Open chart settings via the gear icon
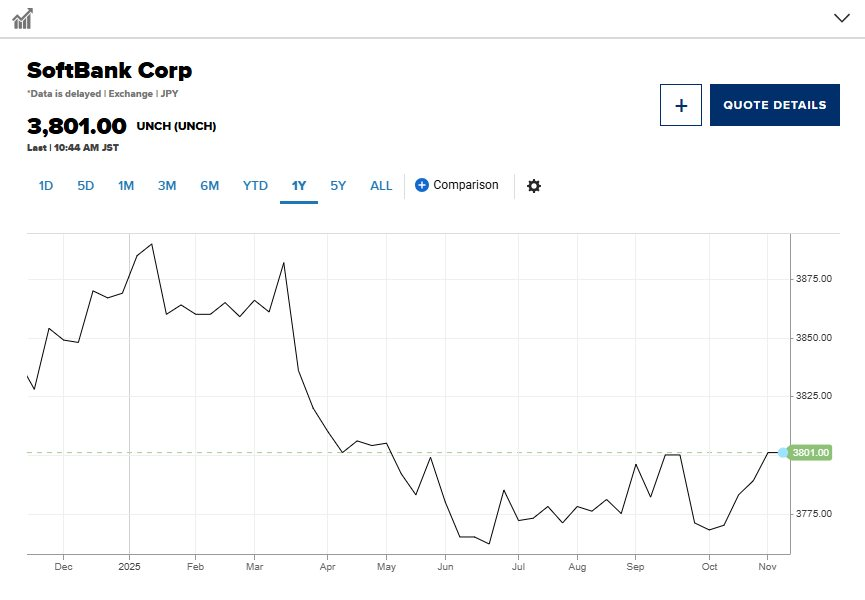The width and height of the screenshot is (865, 600). pyautogui.click(x=534, y=186)
